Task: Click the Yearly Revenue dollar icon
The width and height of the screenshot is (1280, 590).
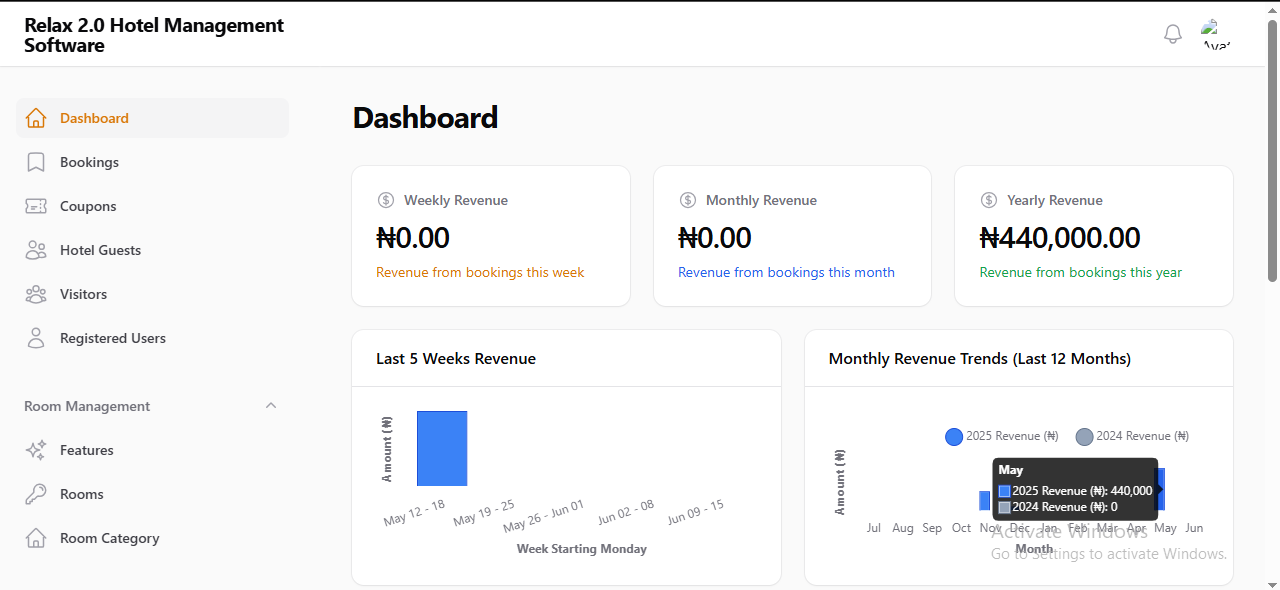Action: click(x=989, y=200)
